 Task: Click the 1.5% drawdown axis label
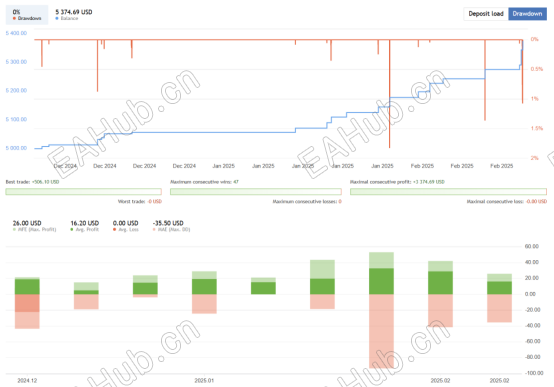pos(537,128)
